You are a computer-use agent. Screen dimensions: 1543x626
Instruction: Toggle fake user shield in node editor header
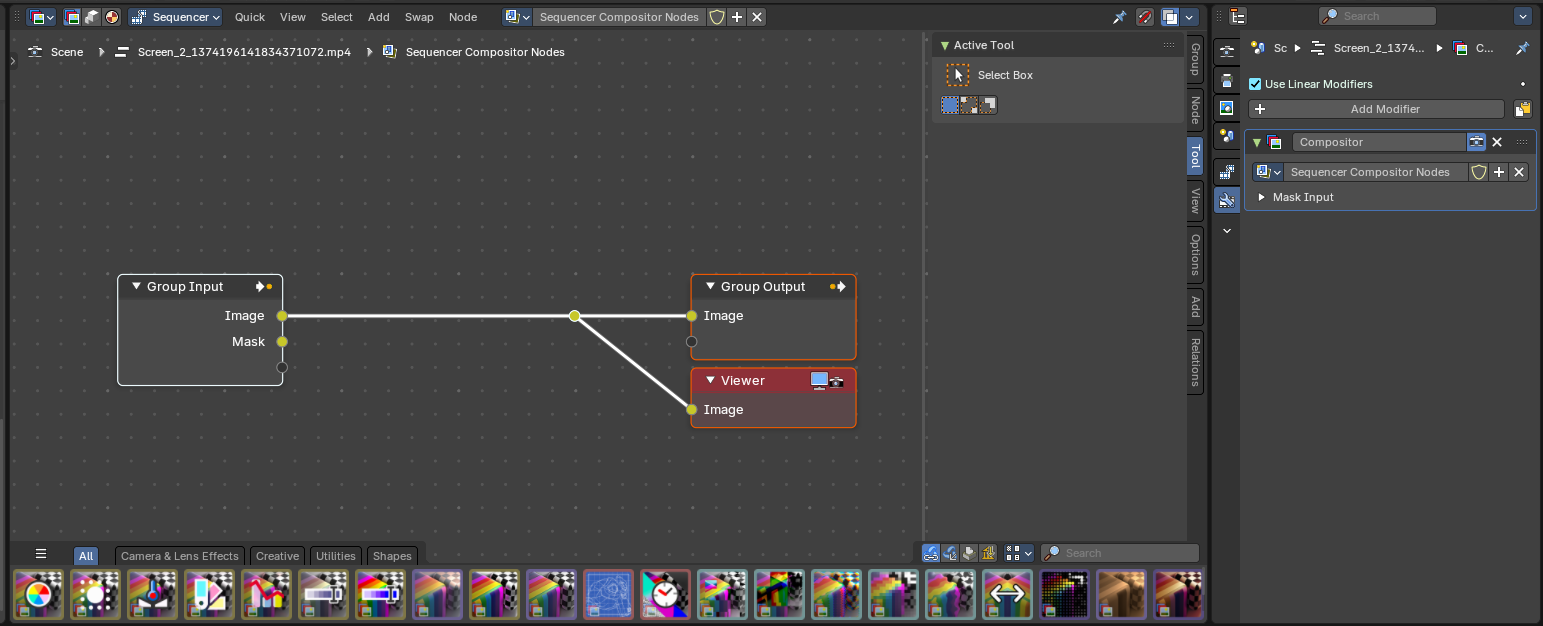point(716,17)
